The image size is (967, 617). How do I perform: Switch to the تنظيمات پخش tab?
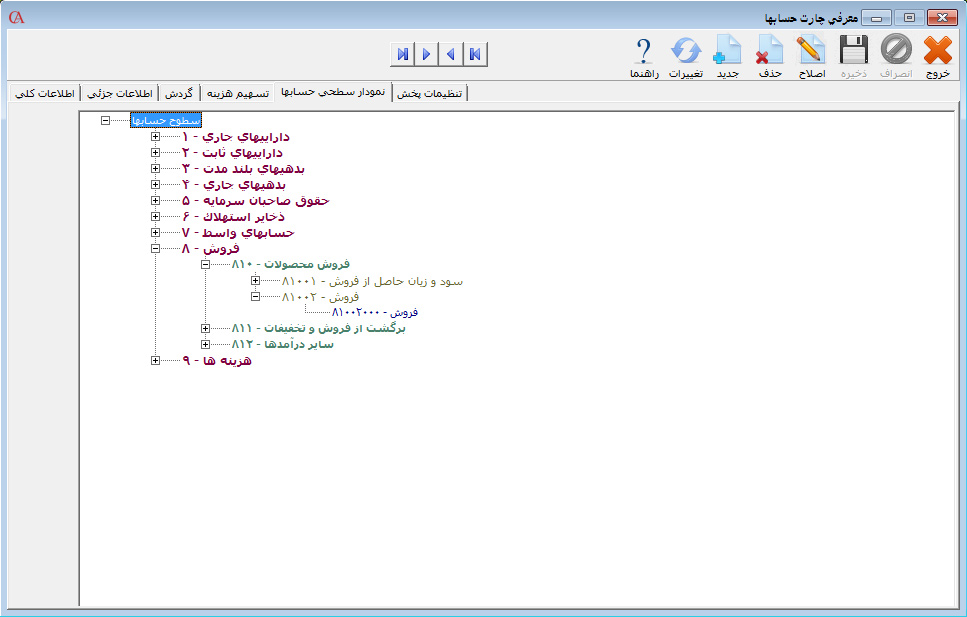click(430, 94)
